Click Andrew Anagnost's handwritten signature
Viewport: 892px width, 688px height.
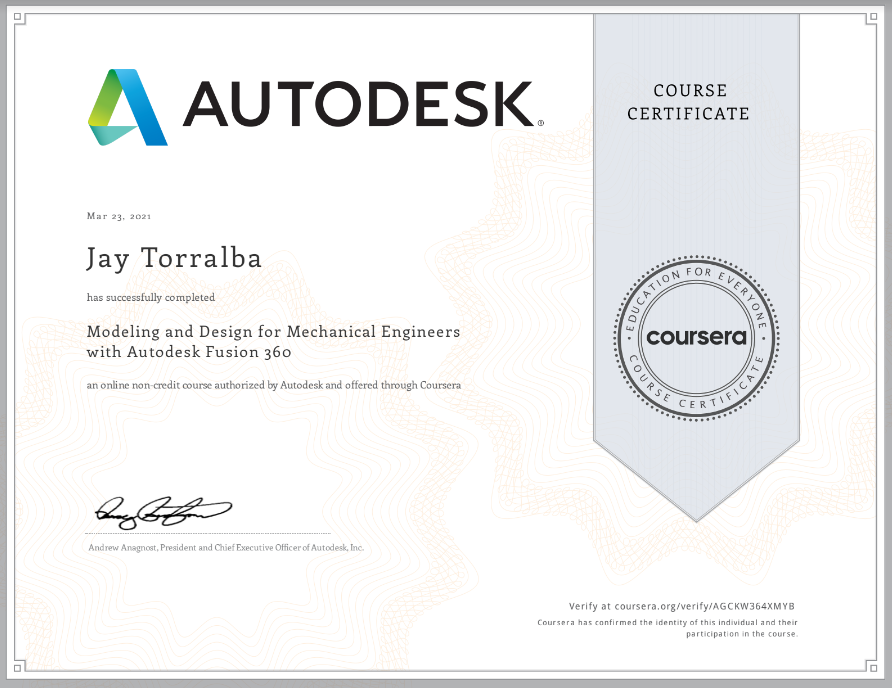(x=163, y=512)
